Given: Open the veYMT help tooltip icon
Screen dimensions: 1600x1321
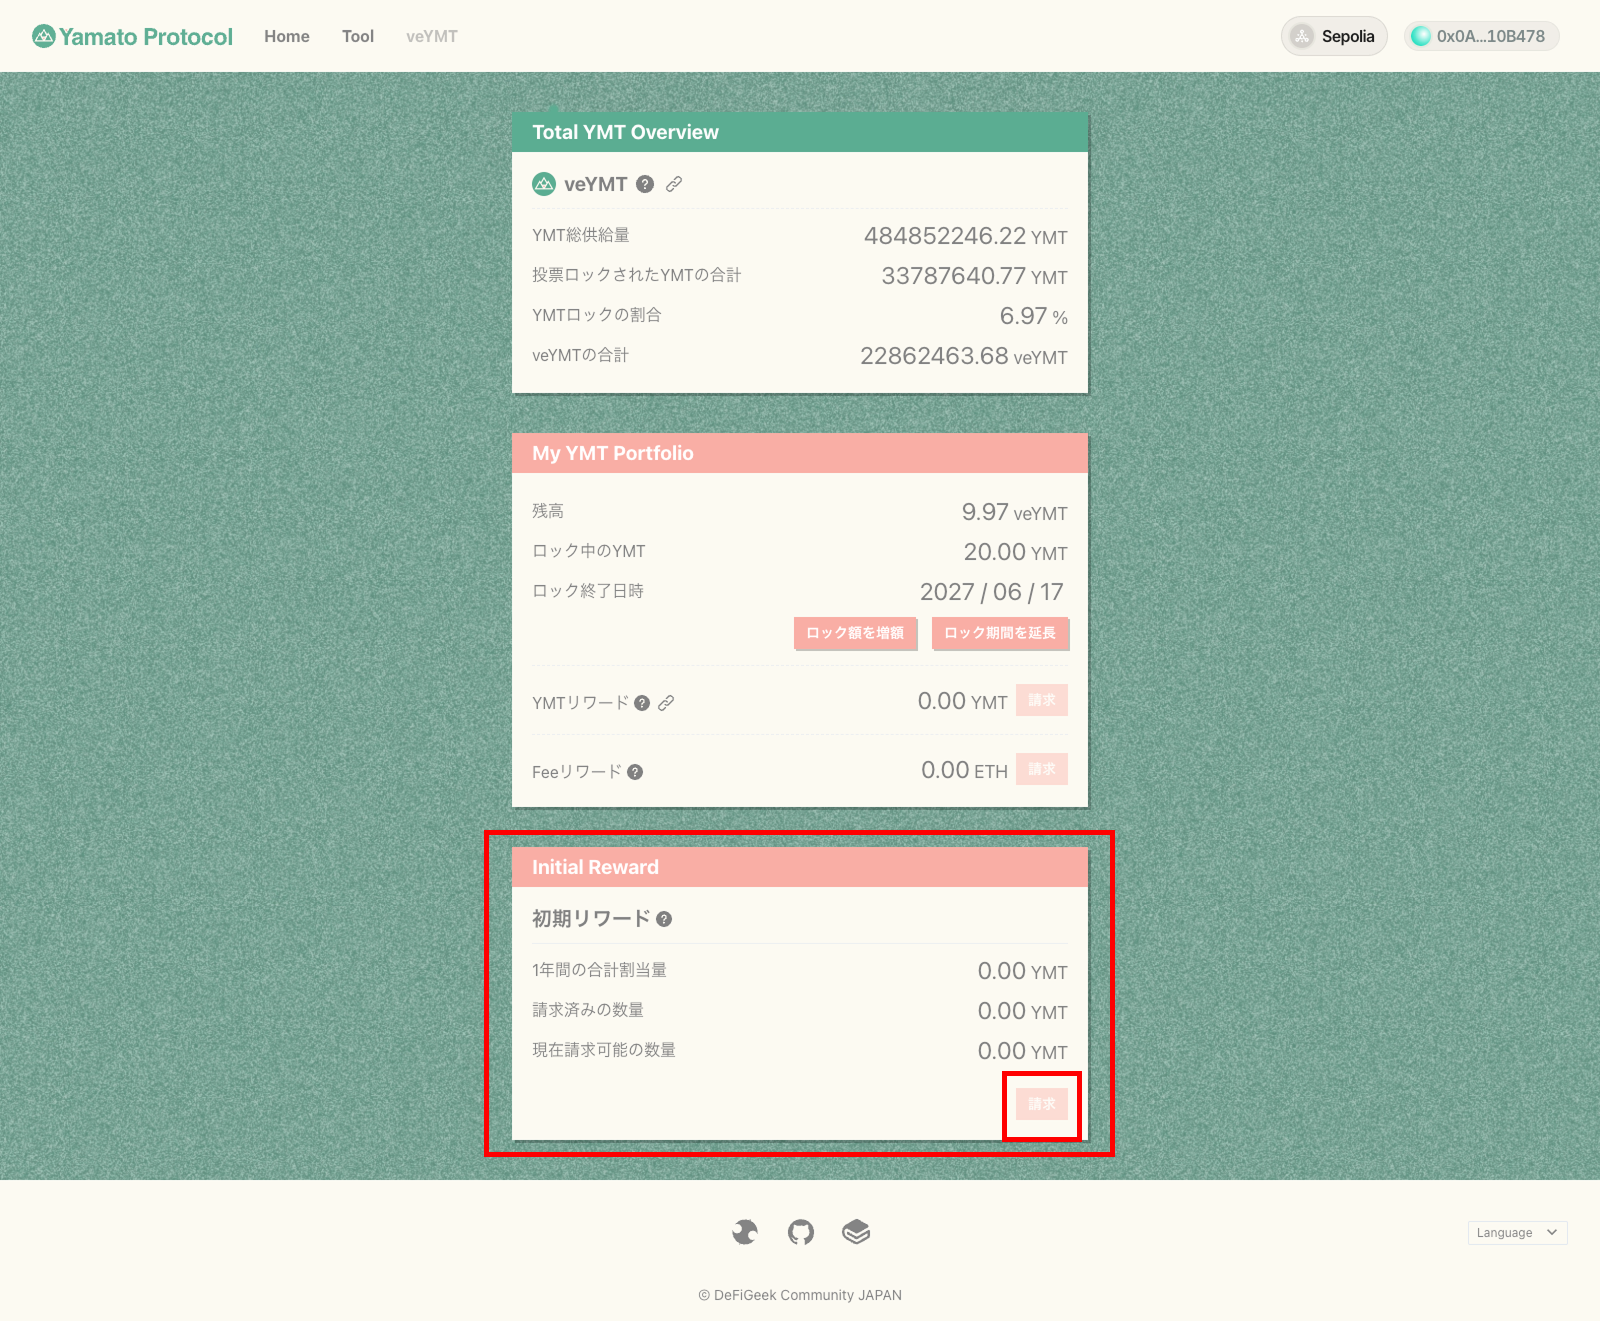Looking at the screenshot, I should pyautogui.click(x=645, y=184).
